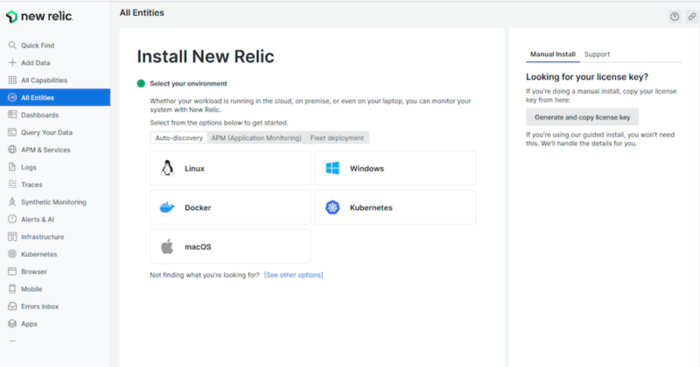
Task: Click the Kubernetes wheel icon in cards
Action: pos(333,208)
